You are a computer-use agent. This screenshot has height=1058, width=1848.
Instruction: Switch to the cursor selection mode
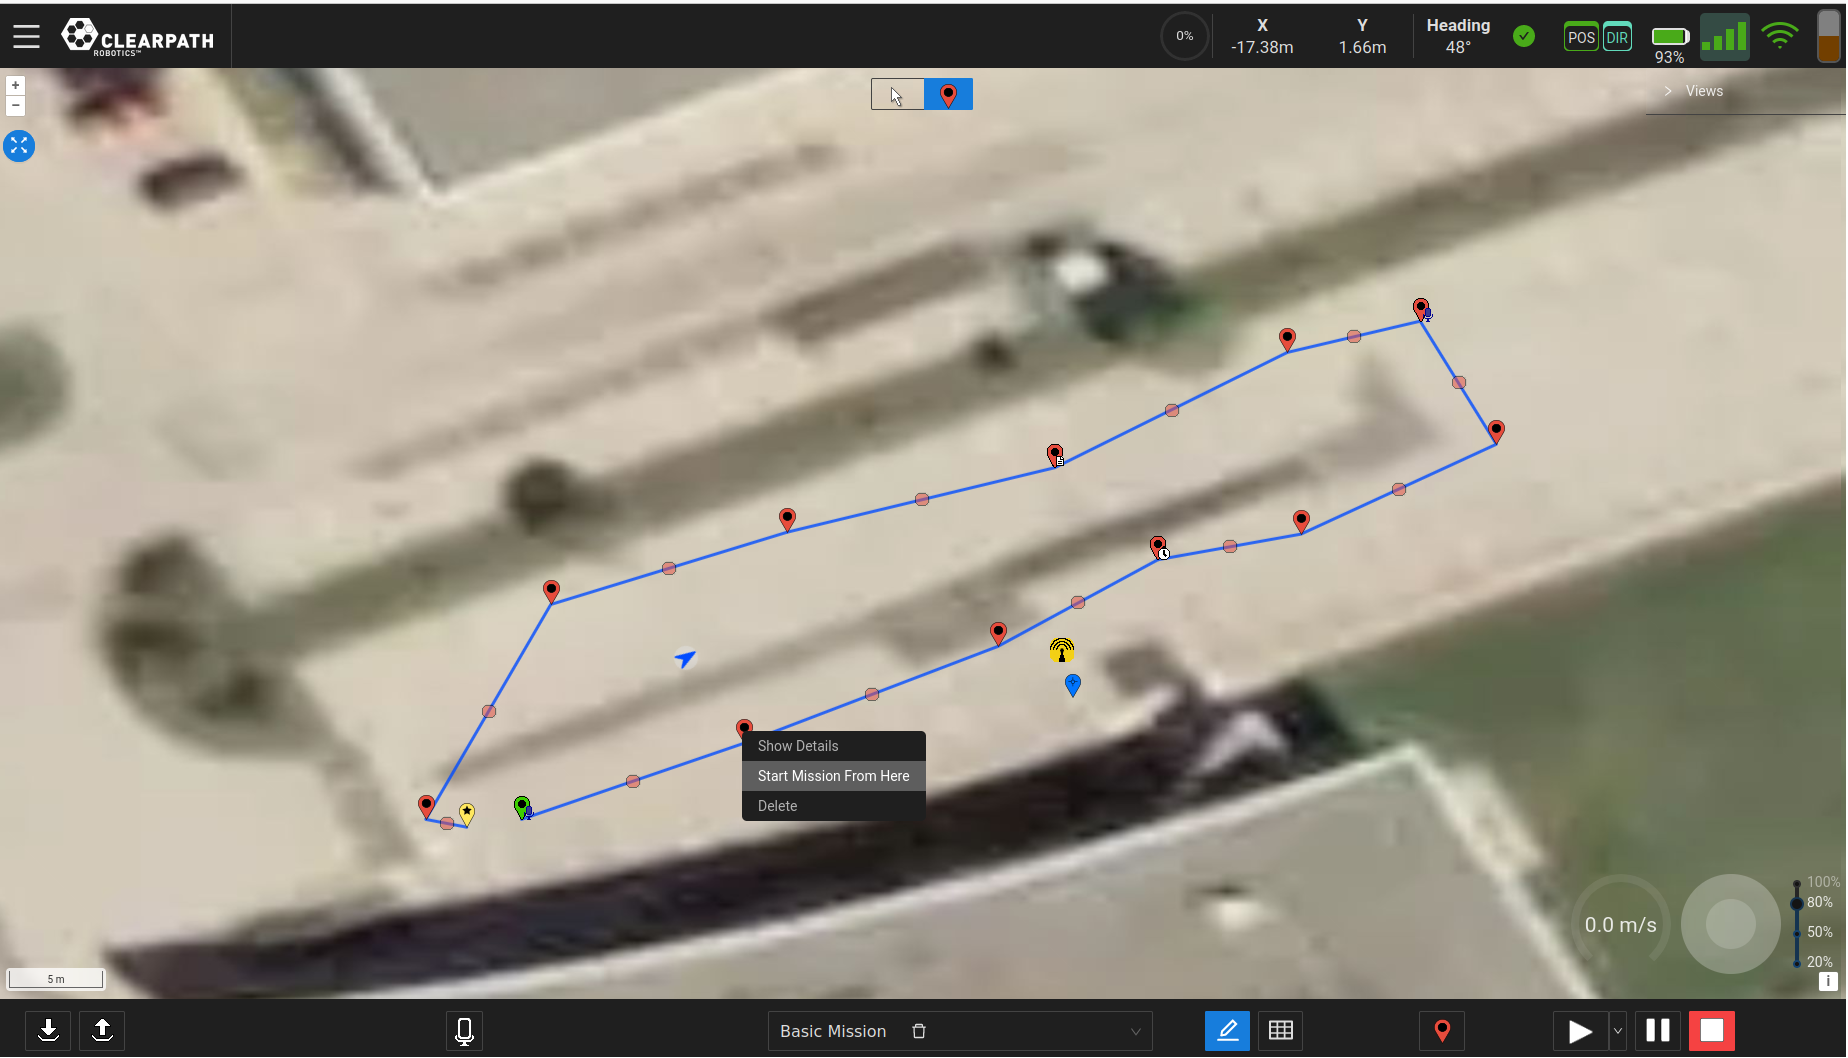point(897,94)
